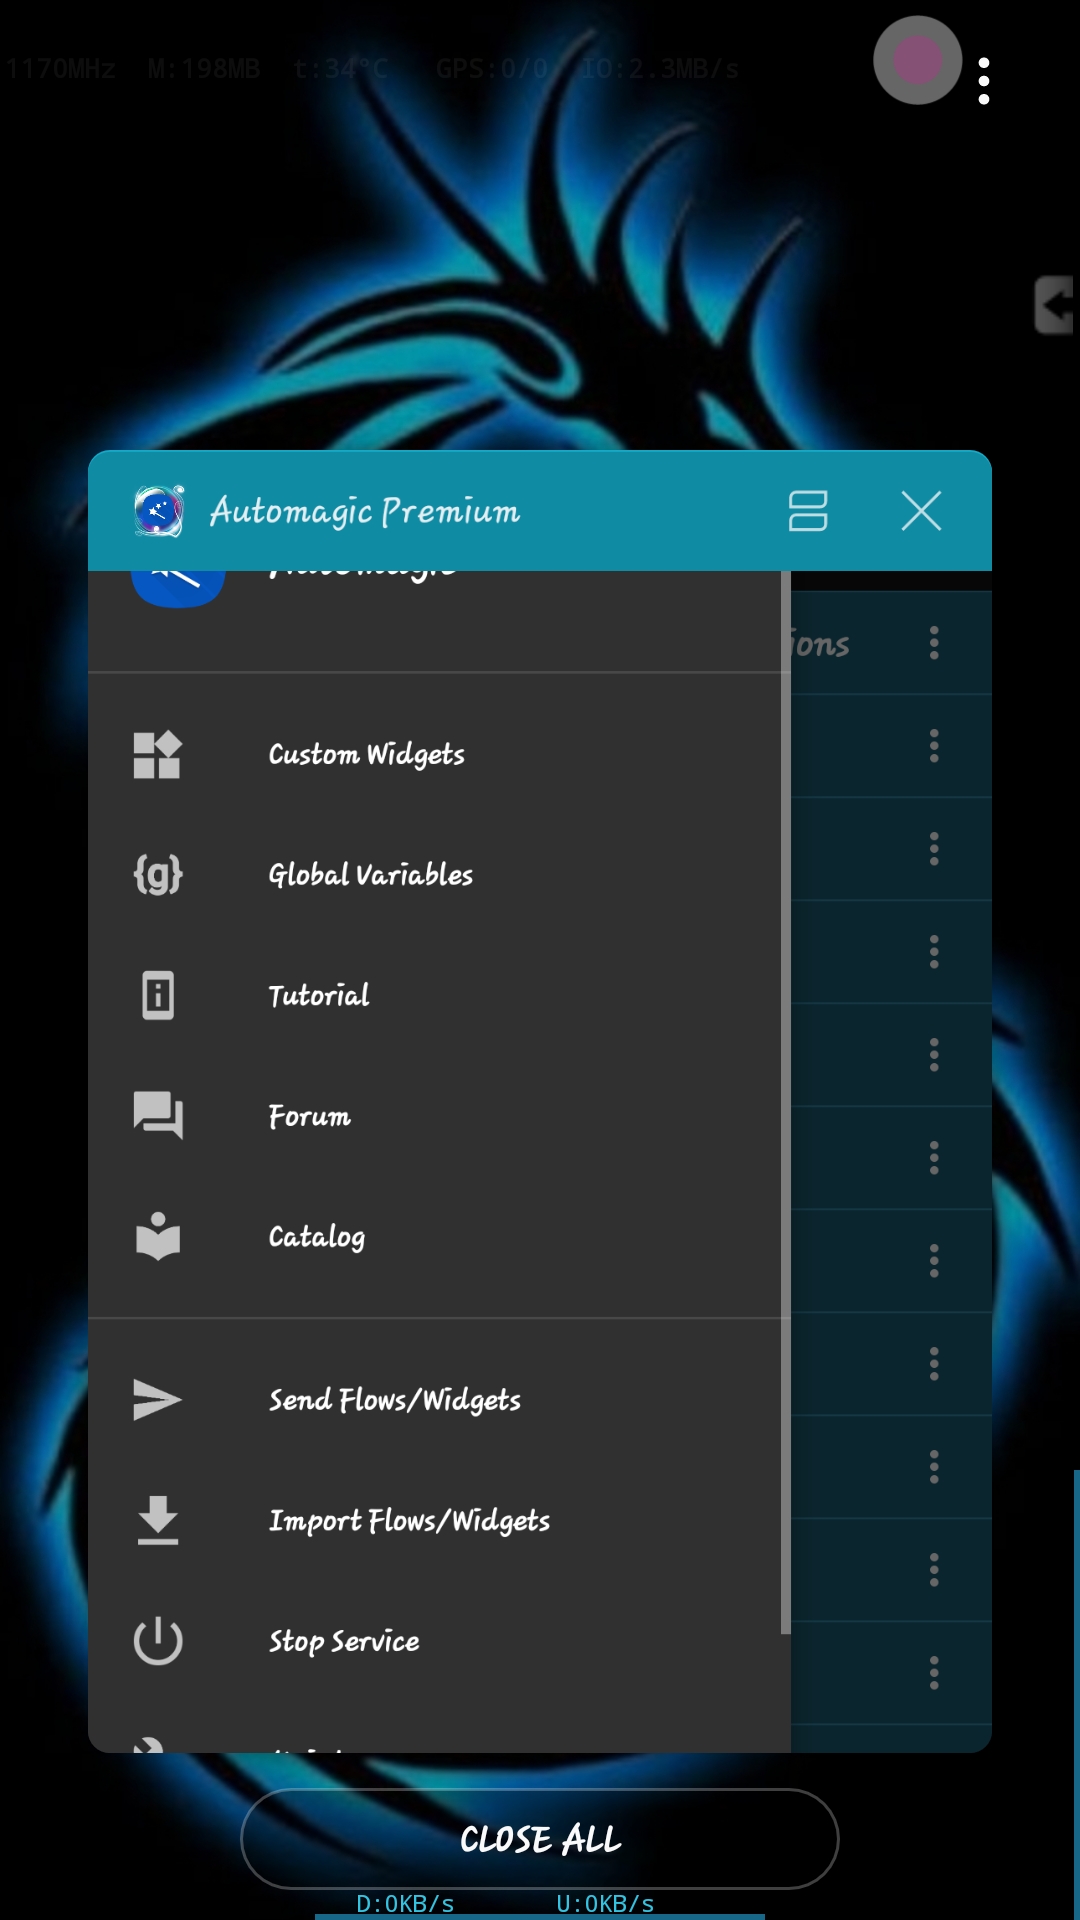Select Stop Service entry
1080x1920 pixels.
[x=439, y=1640]
